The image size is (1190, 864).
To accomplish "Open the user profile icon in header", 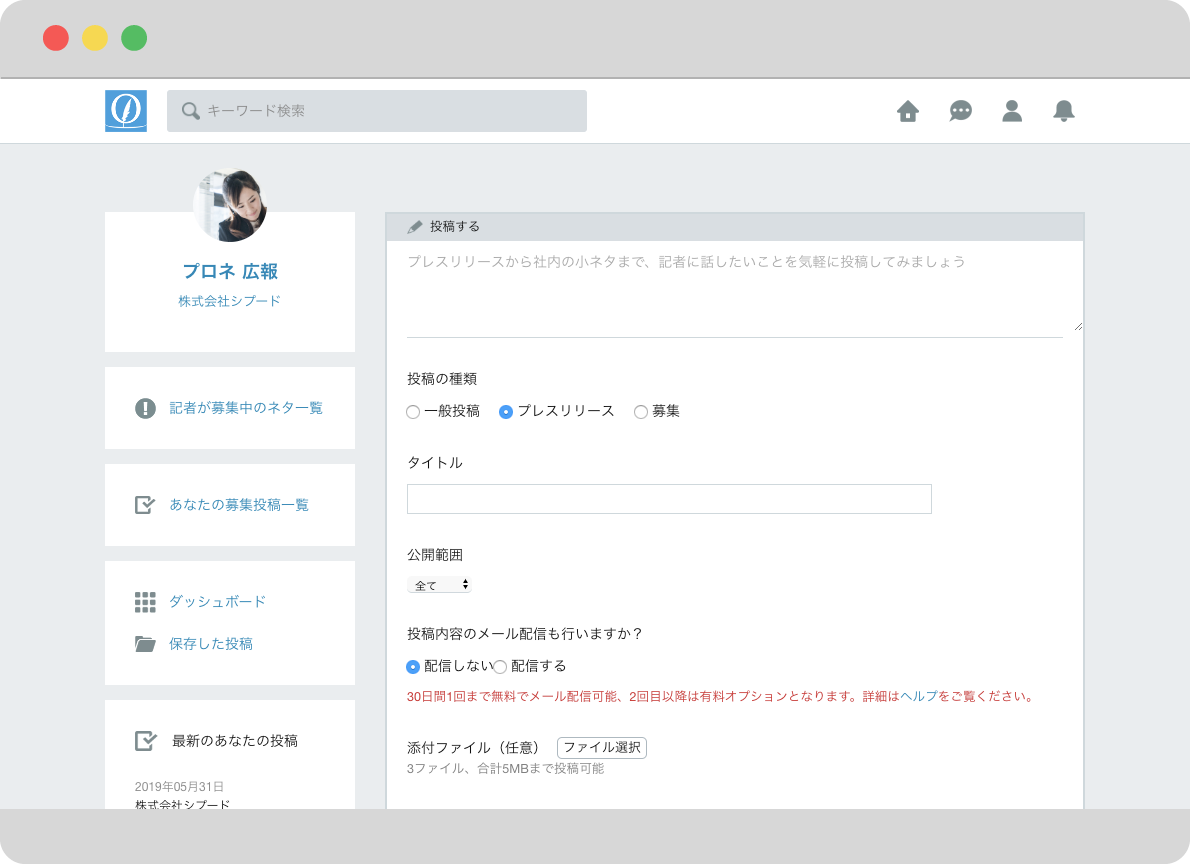I will tap(1012, 111).
